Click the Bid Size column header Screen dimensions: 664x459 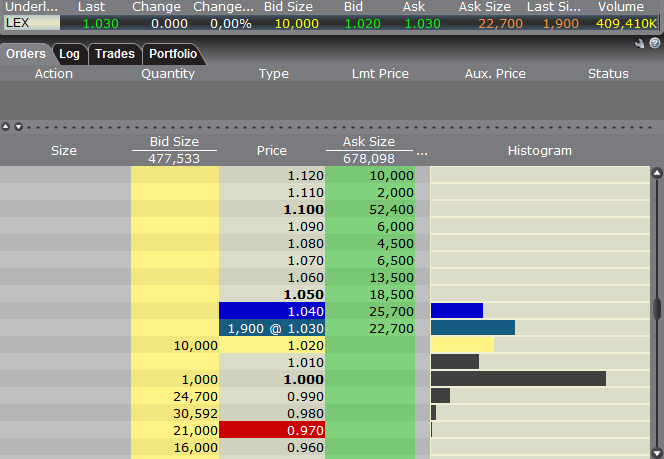tap(174, 141)
